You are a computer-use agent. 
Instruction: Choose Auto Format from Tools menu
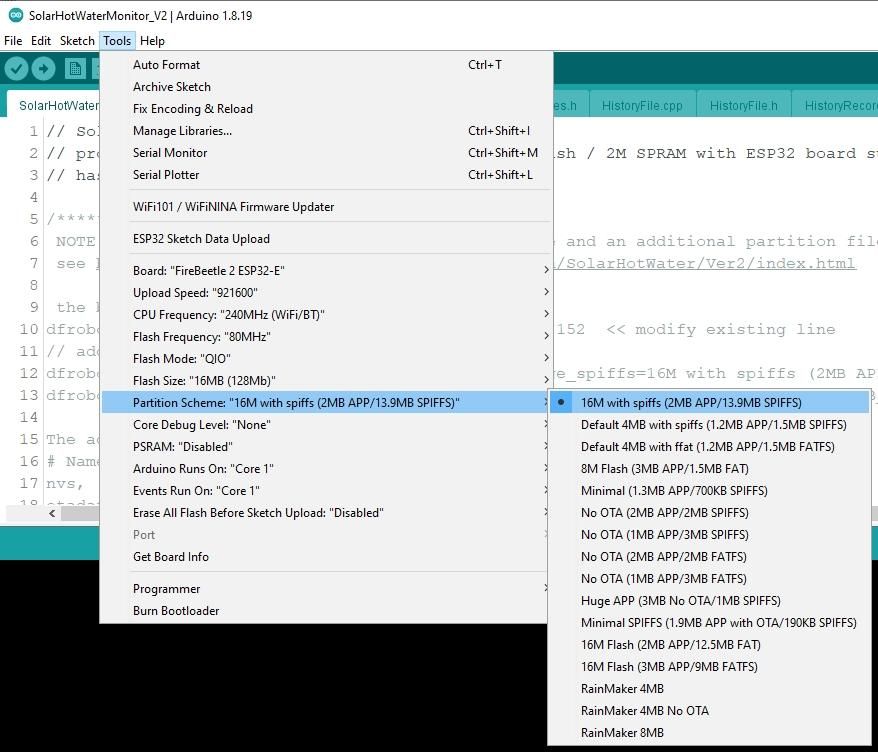click(x=325, y=65)
